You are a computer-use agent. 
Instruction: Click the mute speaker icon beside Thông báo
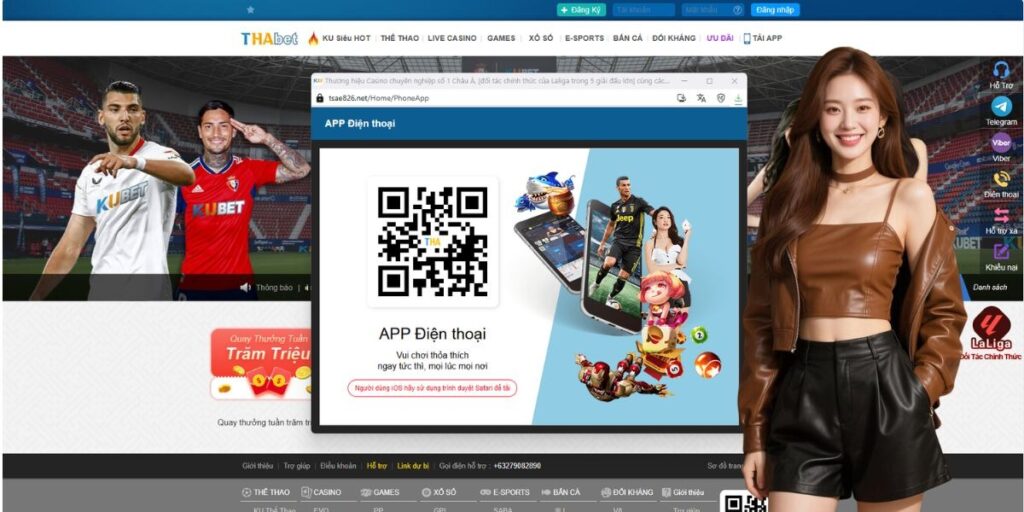[x=245, y=287]
